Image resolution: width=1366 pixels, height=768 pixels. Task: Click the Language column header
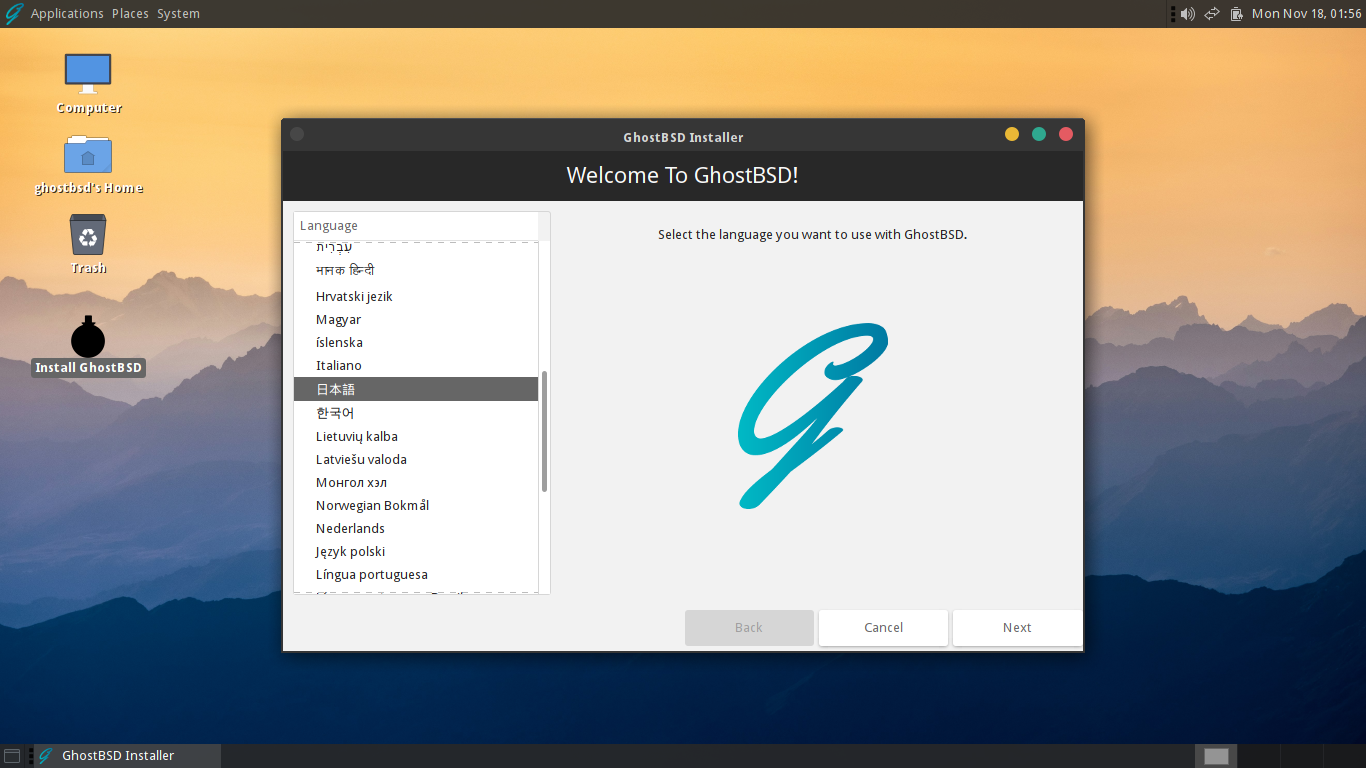point(416,226)
